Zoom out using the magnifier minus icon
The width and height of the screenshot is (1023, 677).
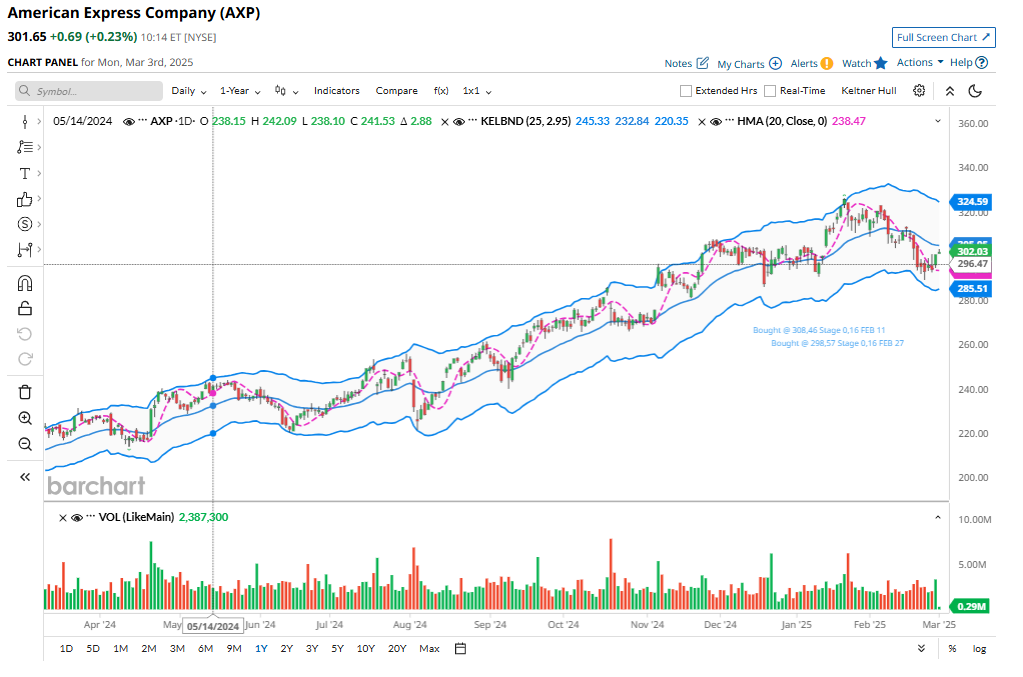(25, 444)
